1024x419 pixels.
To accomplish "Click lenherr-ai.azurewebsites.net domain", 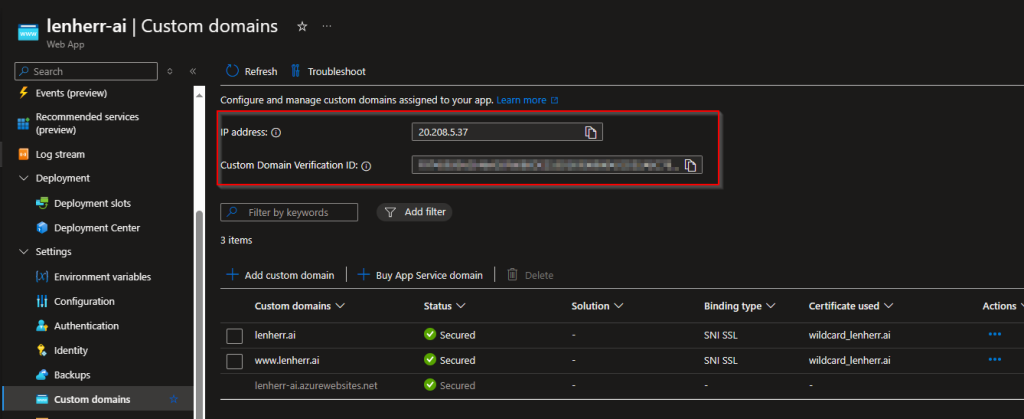I will [316, 385].
